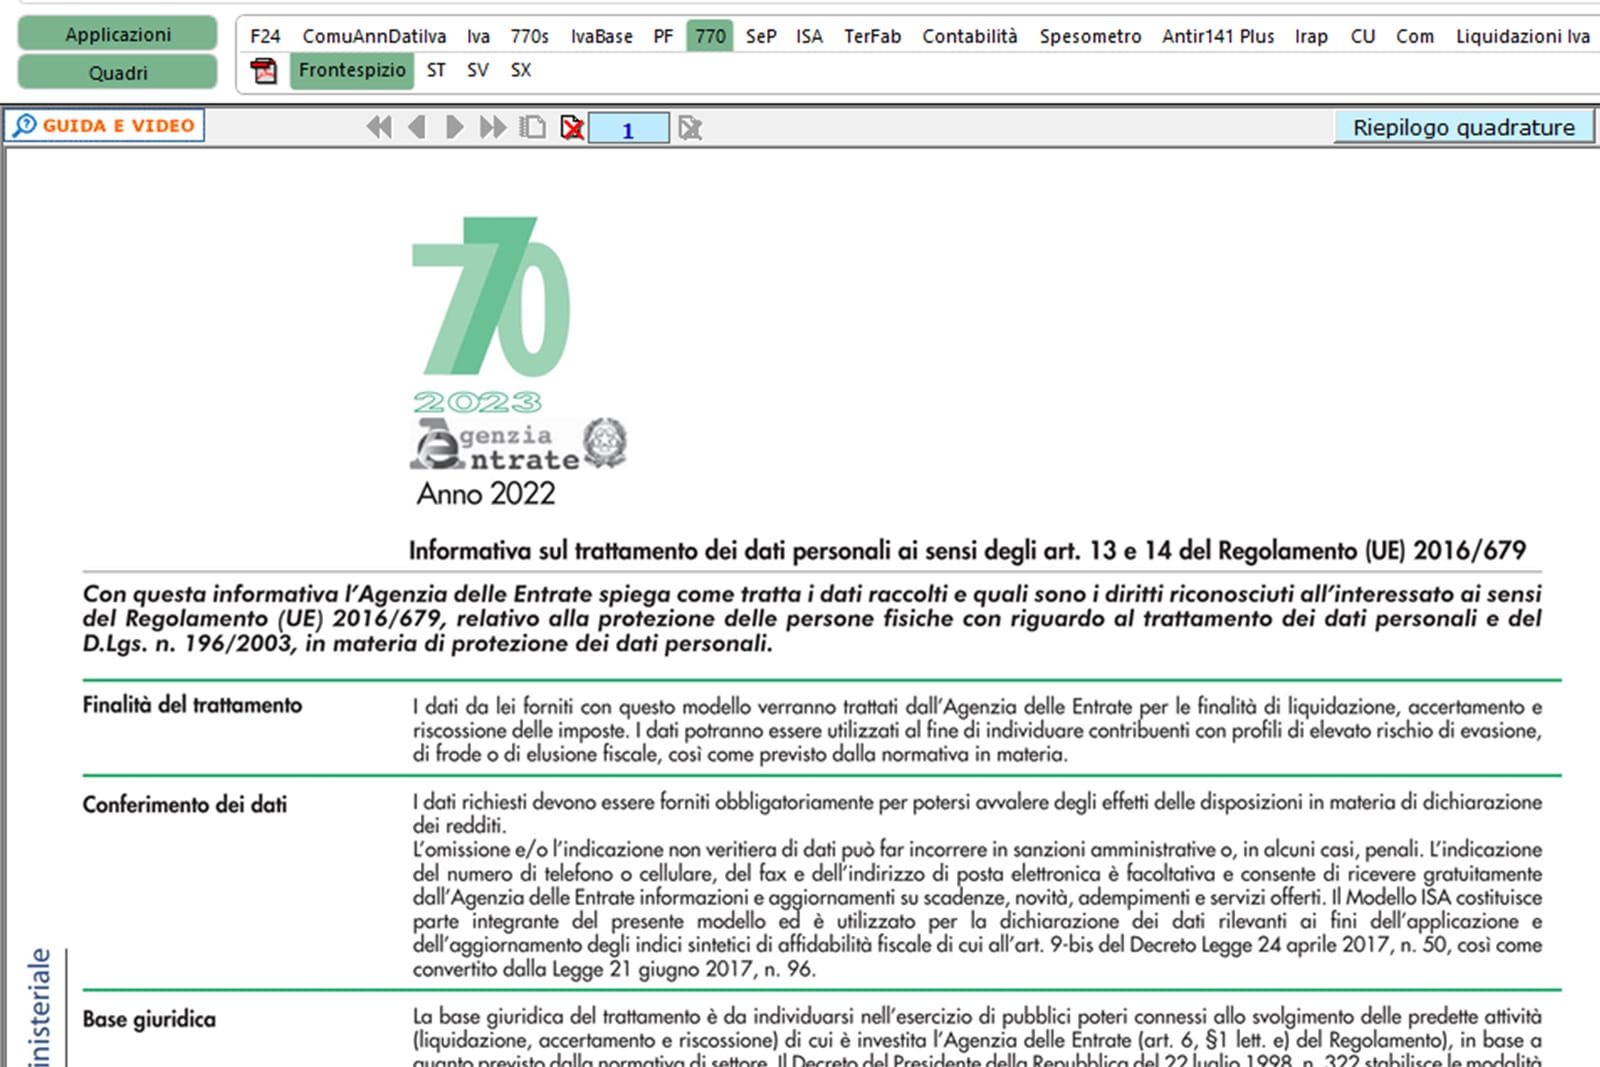Select the Iva tab
The image size is (1600, 1067).
click(x=478, y=36)
